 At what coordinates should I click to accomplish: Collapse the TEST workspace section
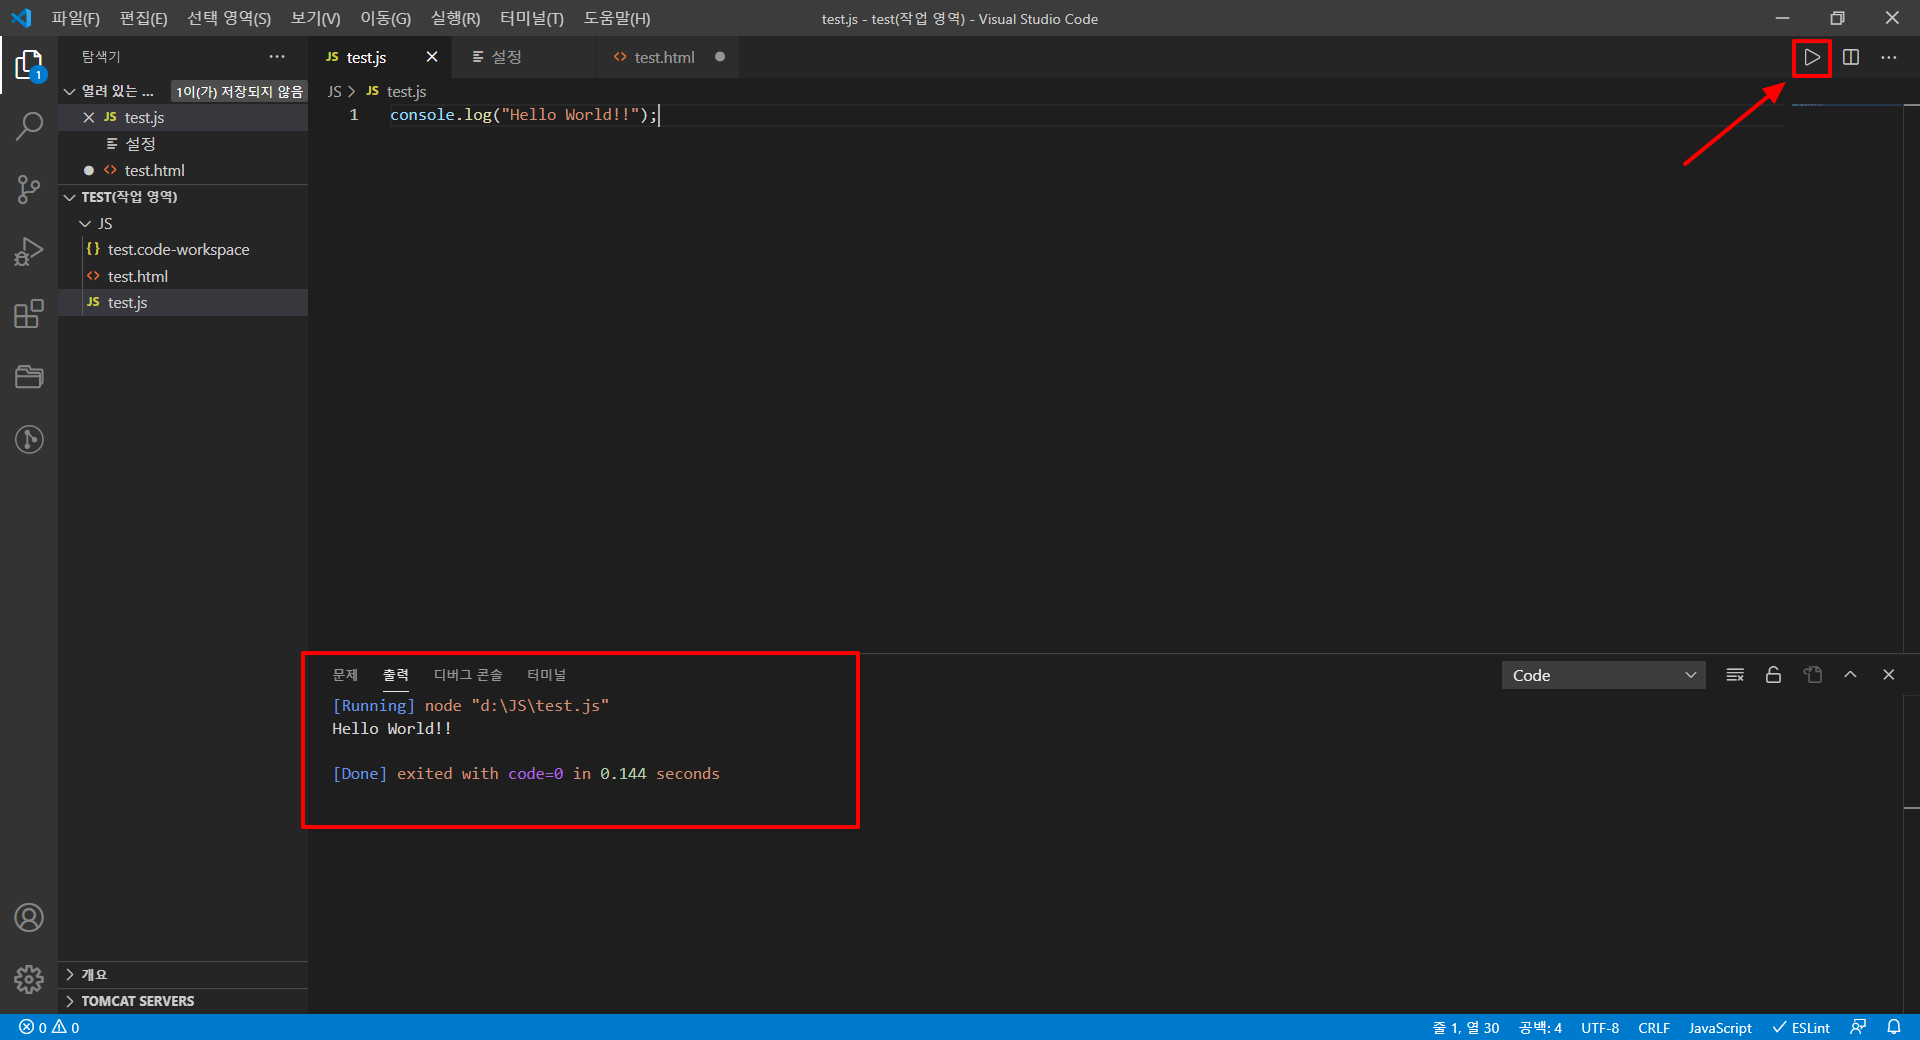pos(183,197)
